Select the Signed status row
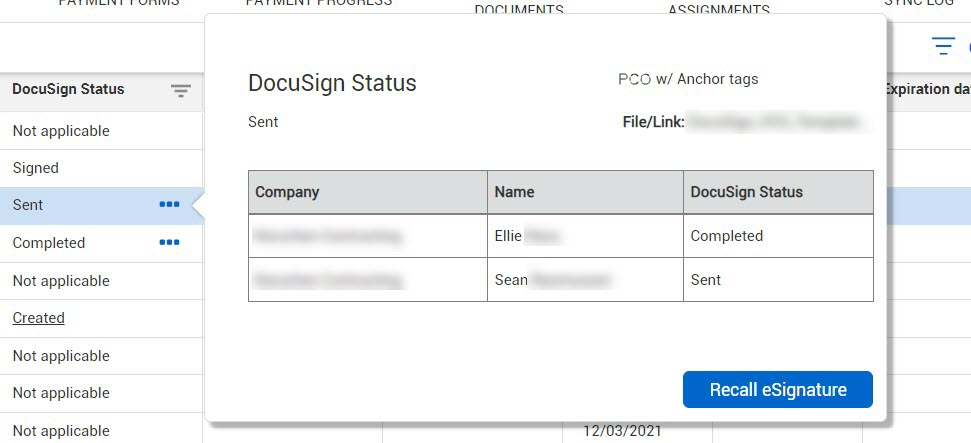This screenshot has height=443, width=971. (x=102, y=168)
